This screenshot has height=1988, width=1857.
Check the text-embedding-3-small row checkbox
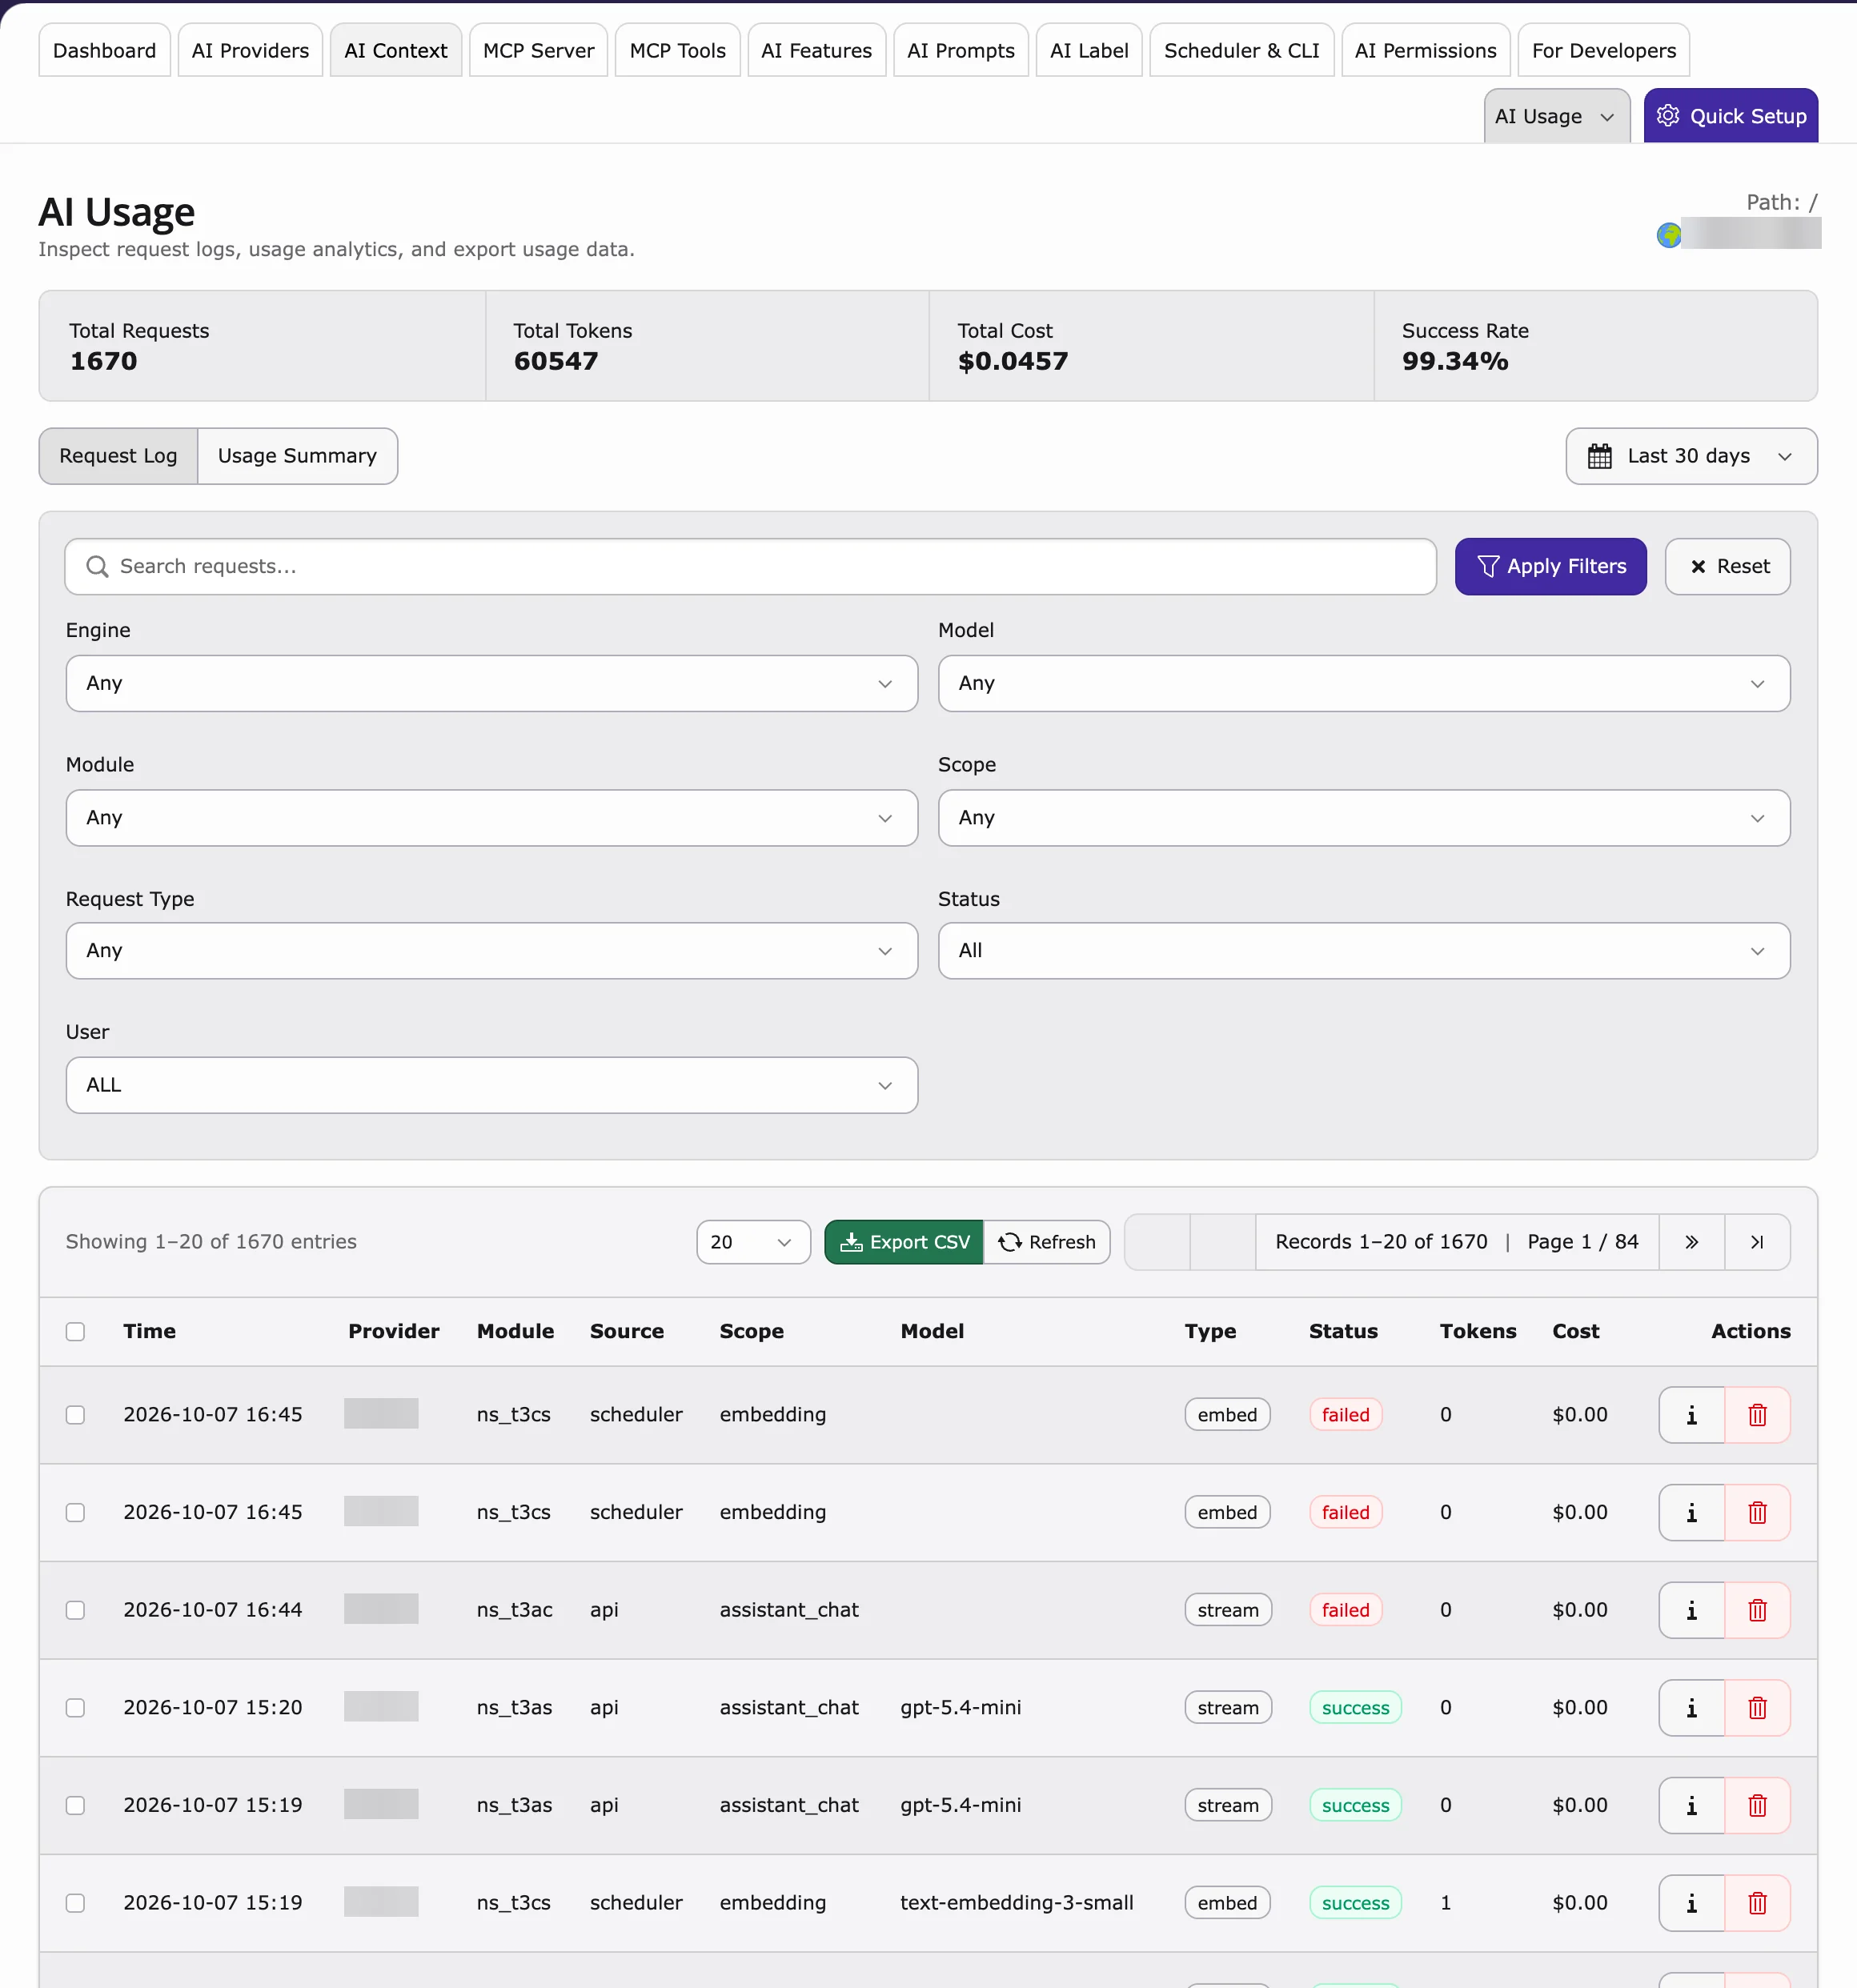pyautogui.click(x=75, y=1902)
